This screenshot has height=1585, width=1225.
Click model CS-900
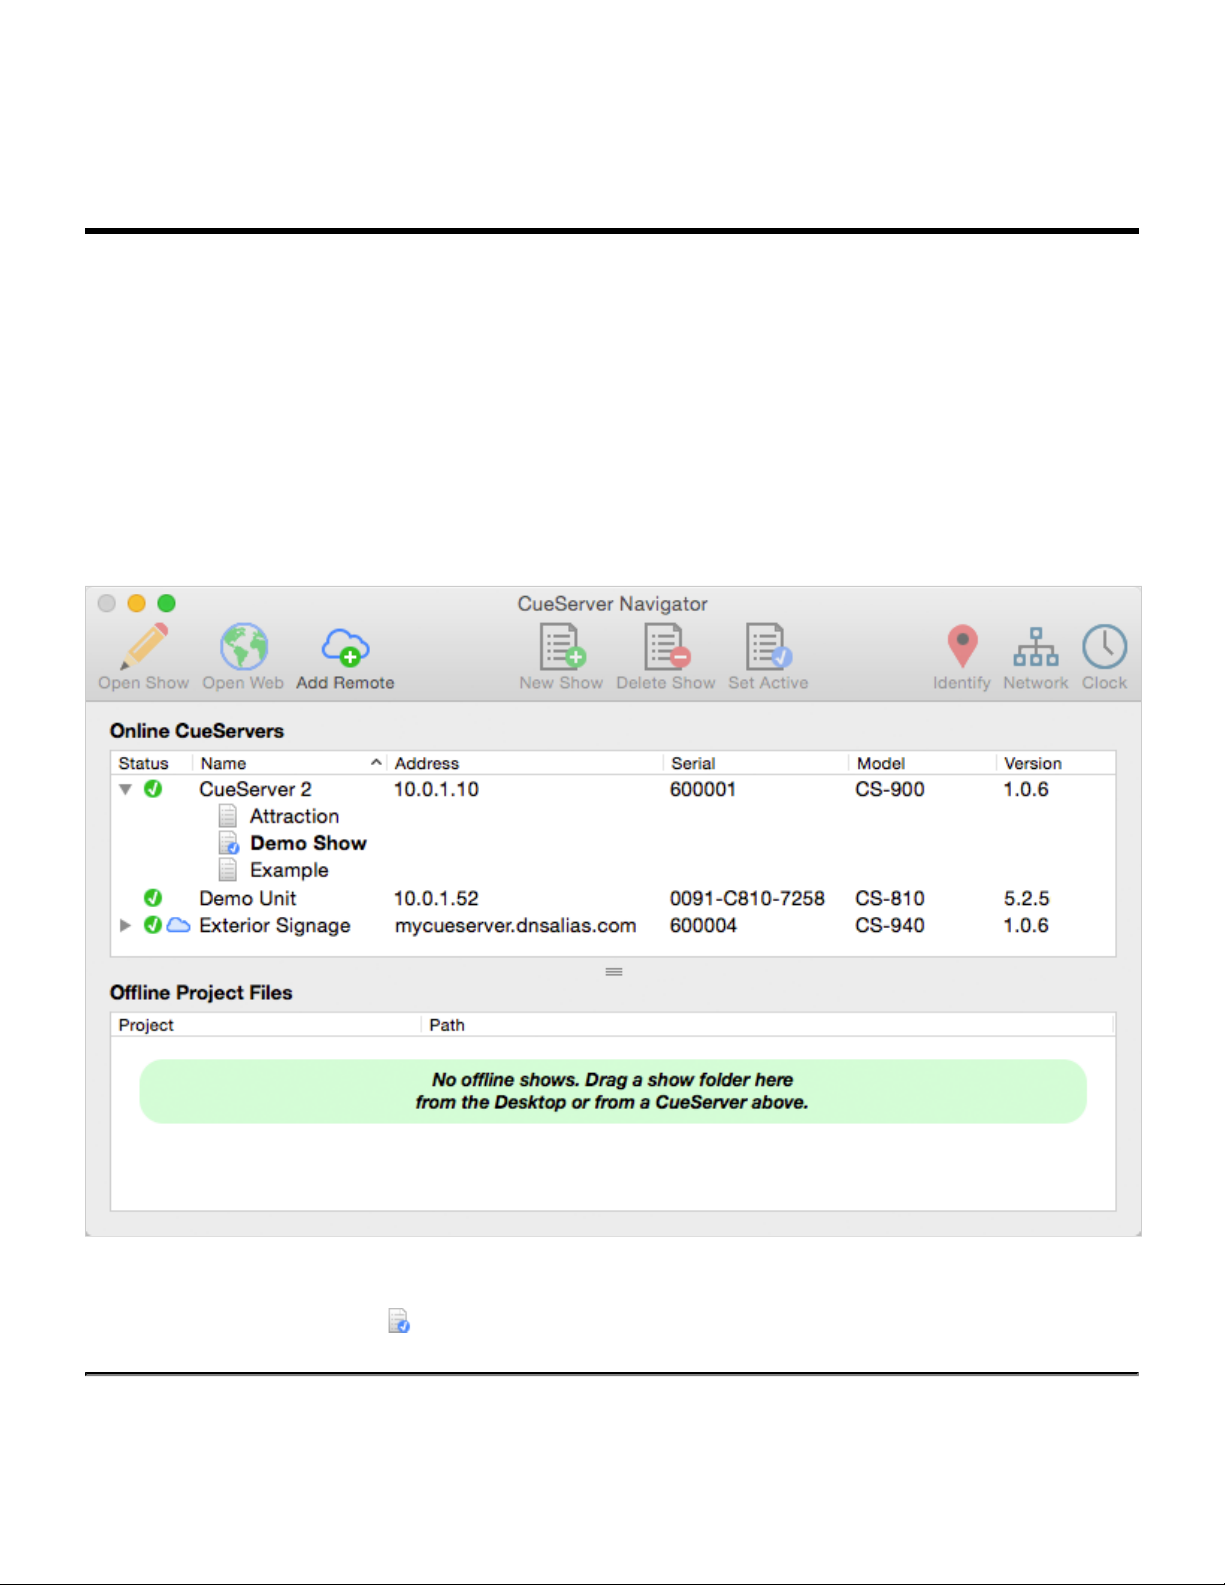pos(890,789)
